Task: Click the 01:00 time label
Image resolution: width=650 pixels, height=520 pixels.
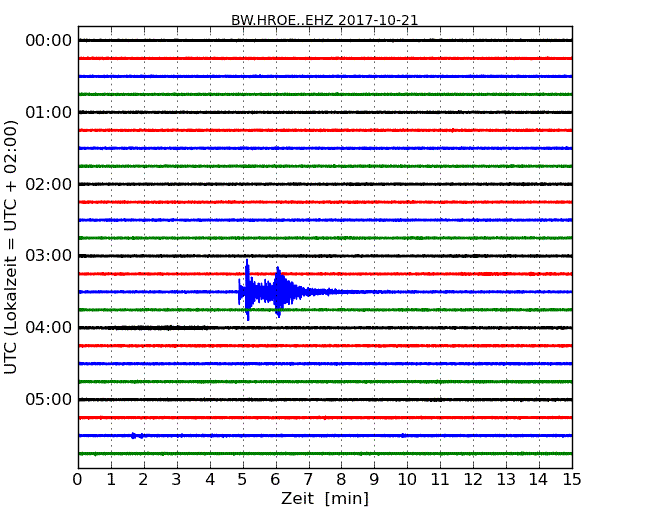Action: click(x=49, y=112)
